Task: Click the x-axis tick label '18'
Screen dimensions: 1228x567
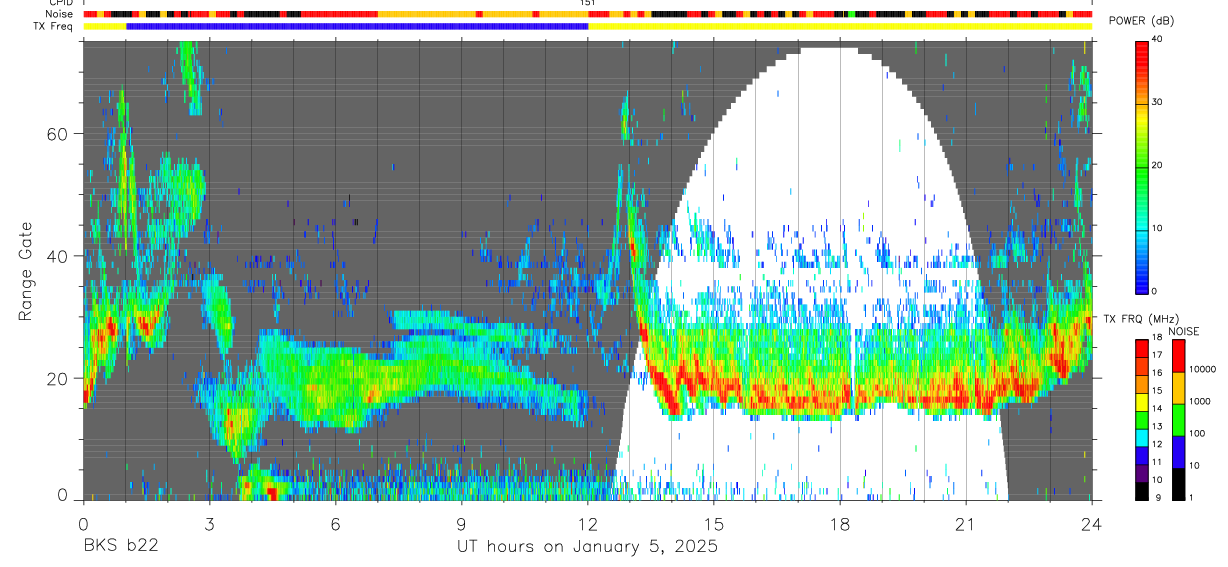Action: click(840, 523)
